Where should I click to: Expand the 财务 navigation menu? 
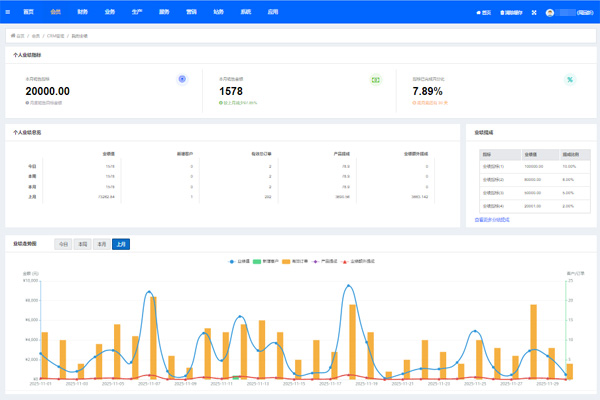tap(82, 12)
